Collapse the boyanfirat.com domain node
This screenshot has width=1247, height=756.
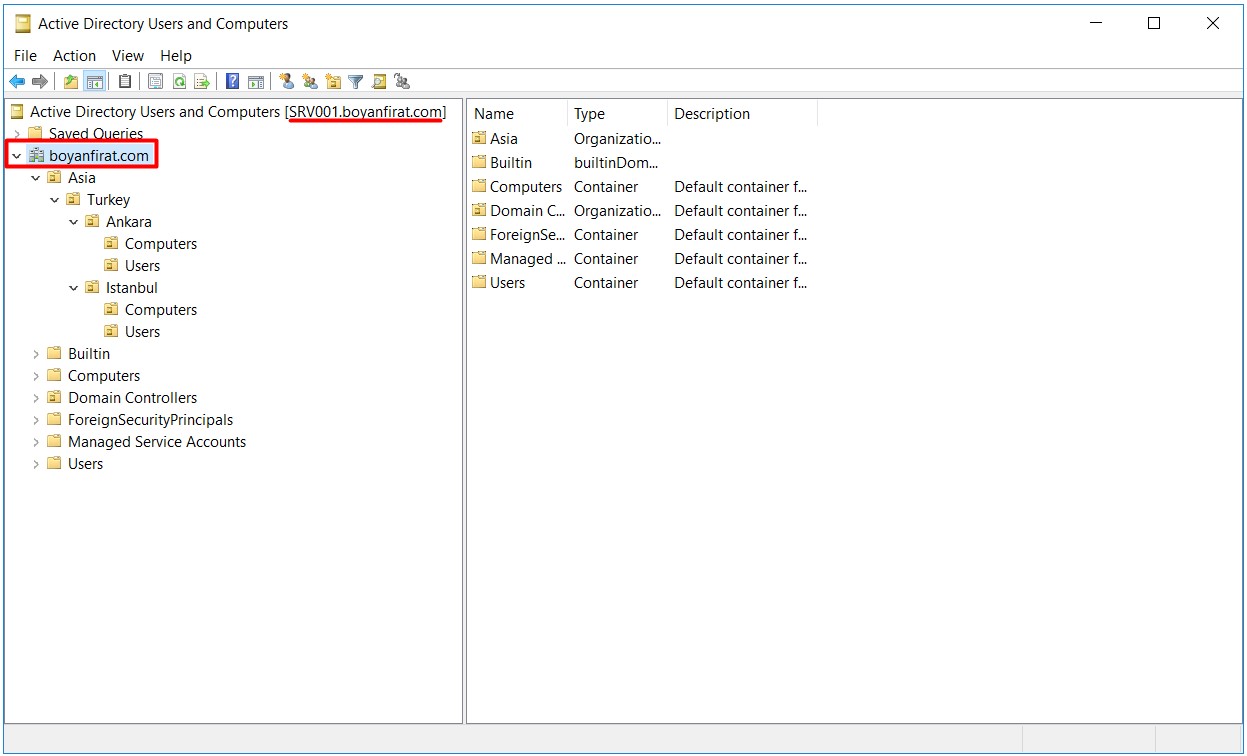click(x=17, y=156)
